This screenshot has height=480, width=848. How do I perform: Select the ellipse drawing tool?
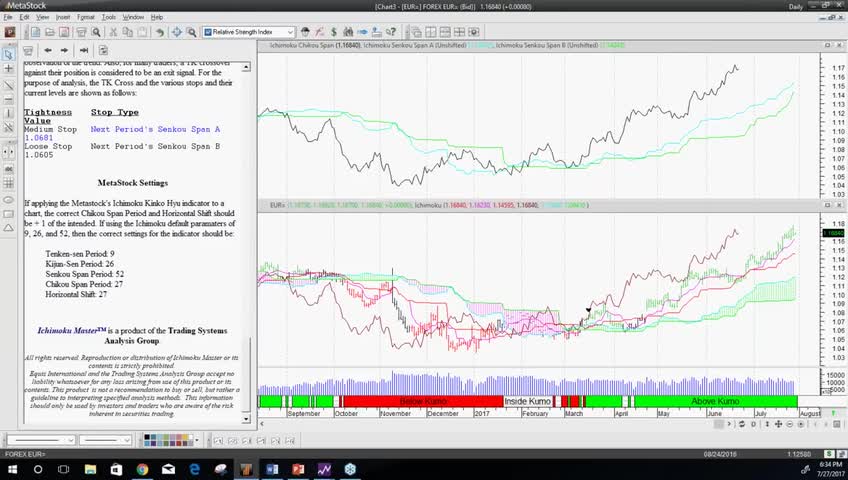click(x=8, y=200)
